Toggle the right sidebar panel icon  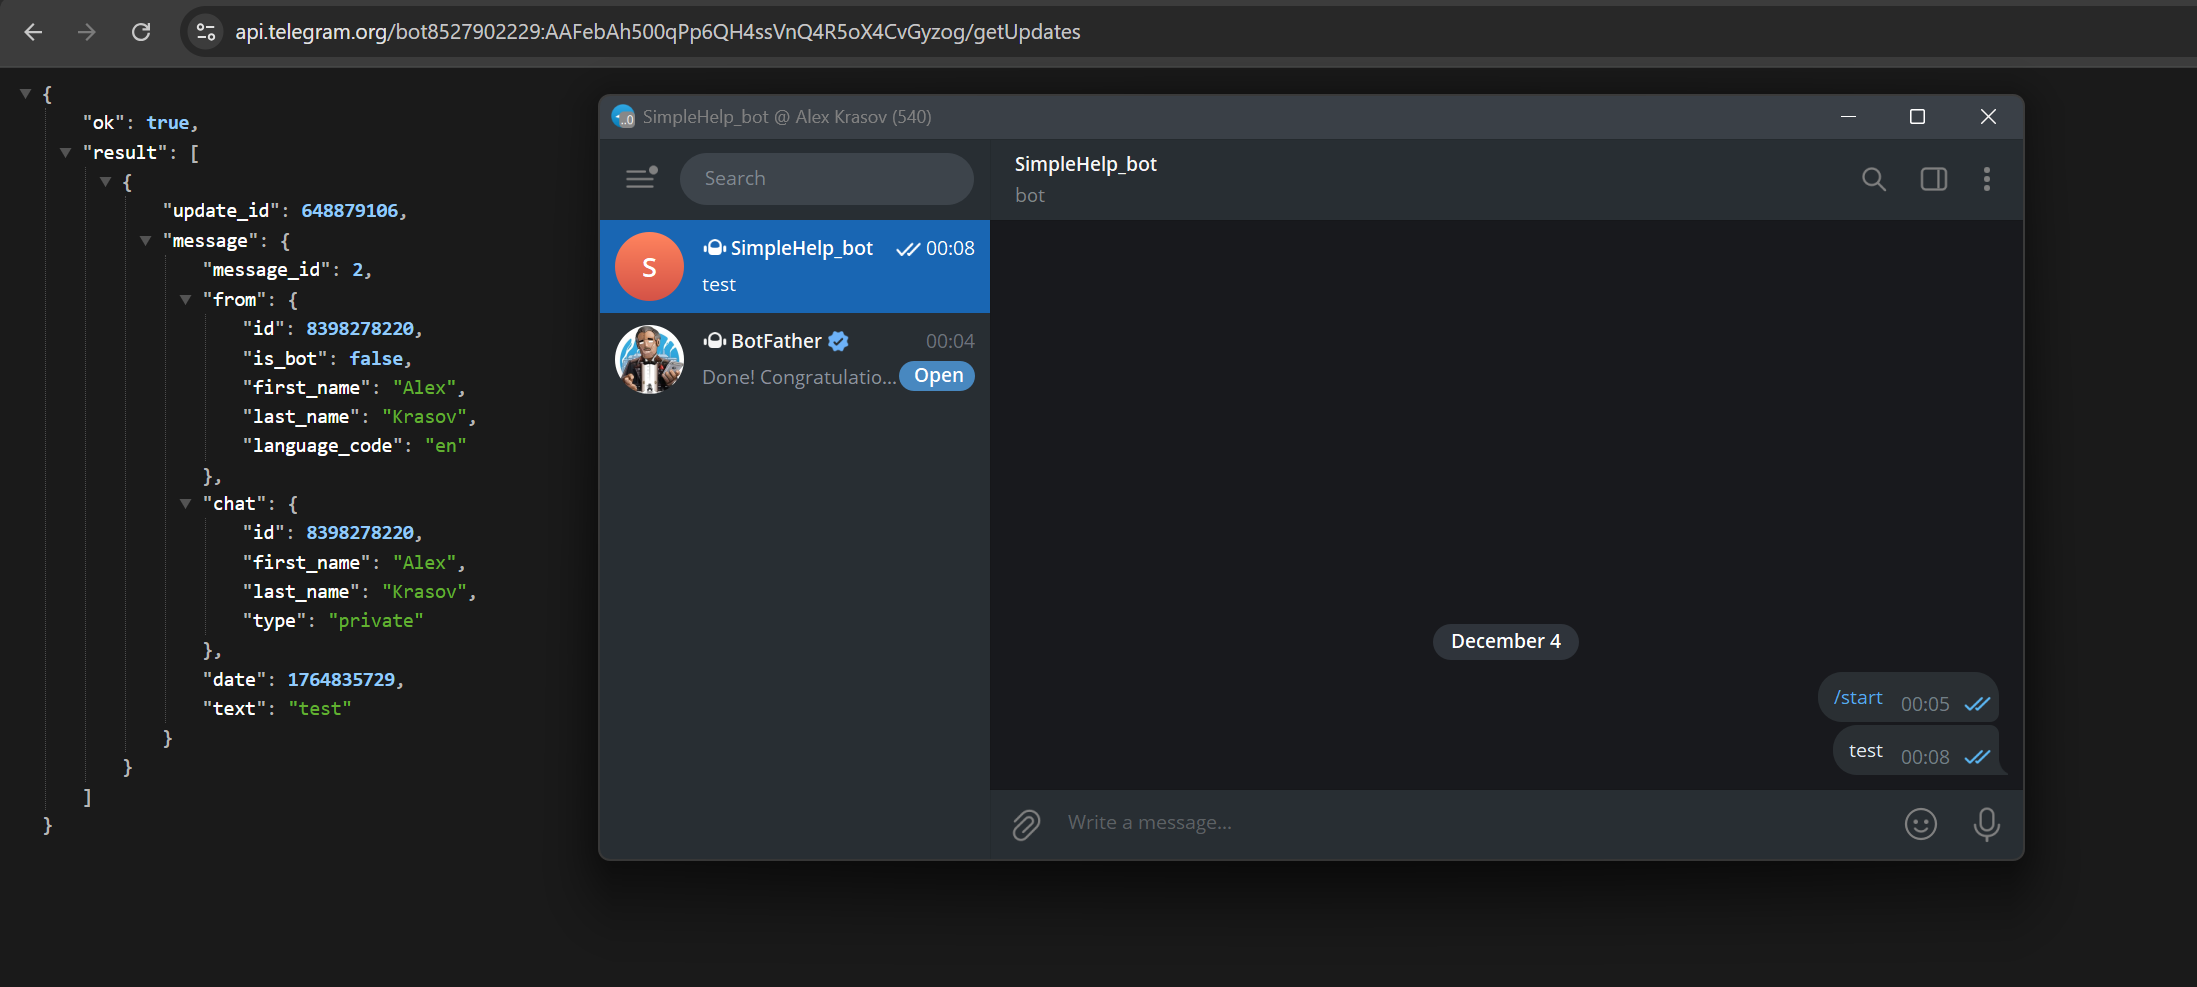pyautogui.click(x=1933, y=179)
